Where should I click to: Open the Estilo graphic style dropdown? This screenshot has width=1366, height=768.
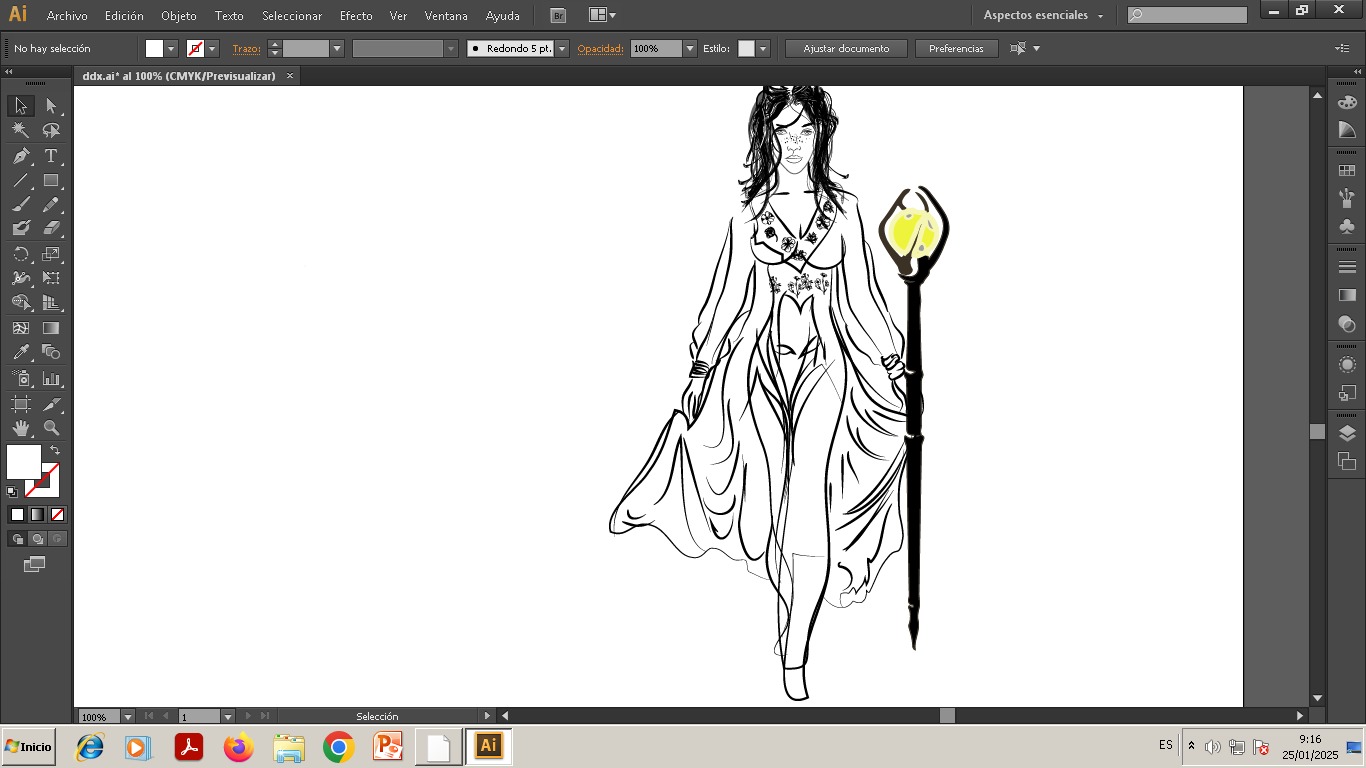[x=763, y=48]
